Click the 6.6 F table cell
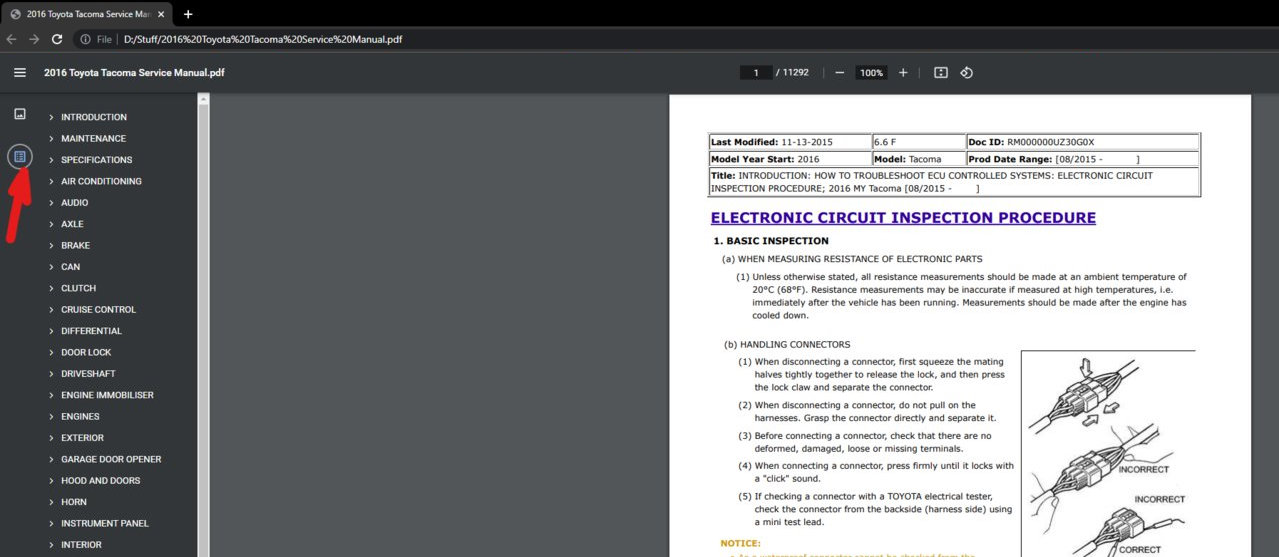This screenshot has width=1279, height=557. point(918,142)
